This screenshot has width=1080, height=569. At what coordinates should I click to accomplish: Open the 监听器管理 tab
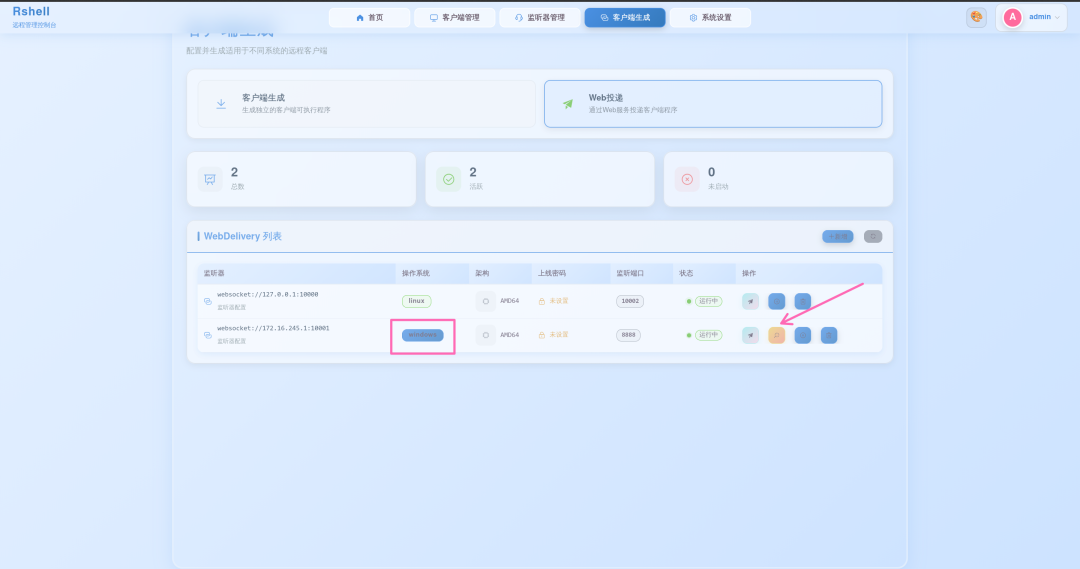coord(540,17)
